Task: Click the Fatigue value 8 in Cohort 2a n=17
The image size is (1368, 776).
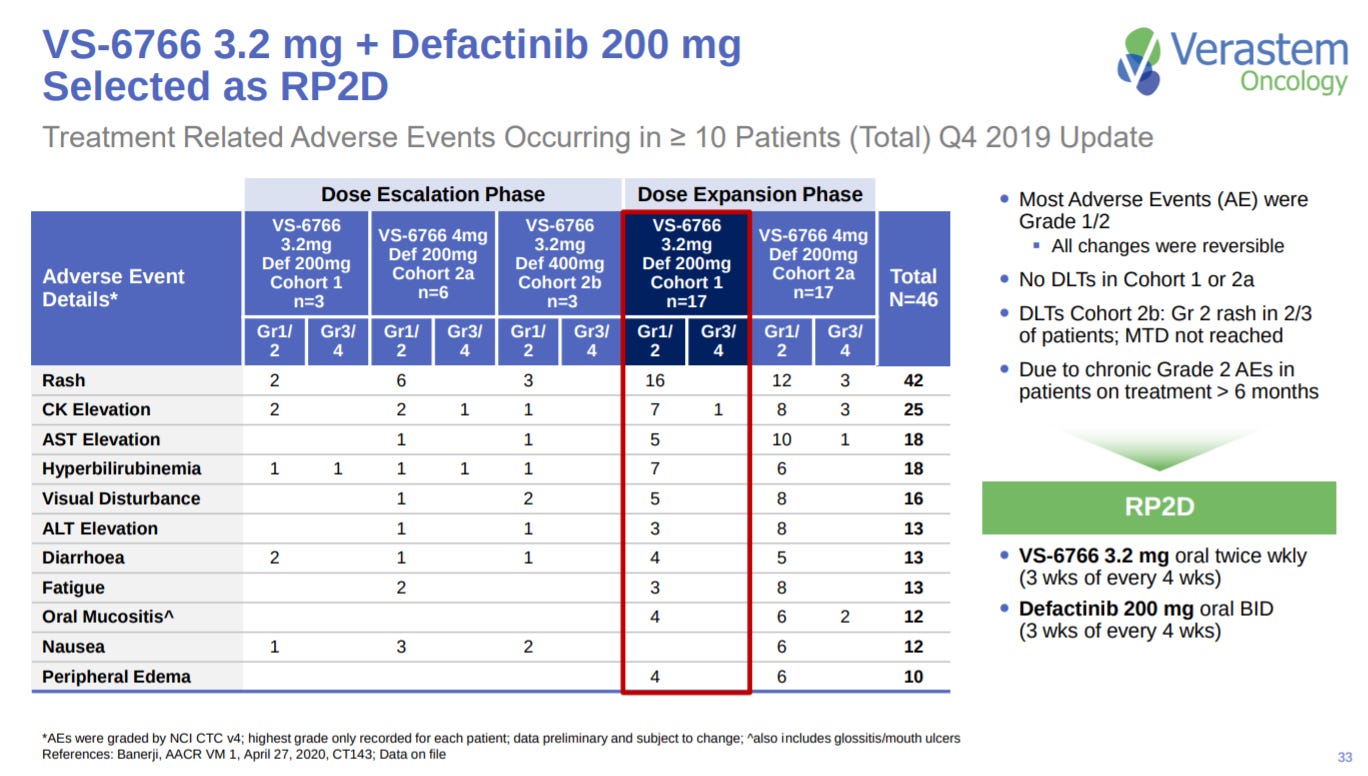Action: pos(782,588)
